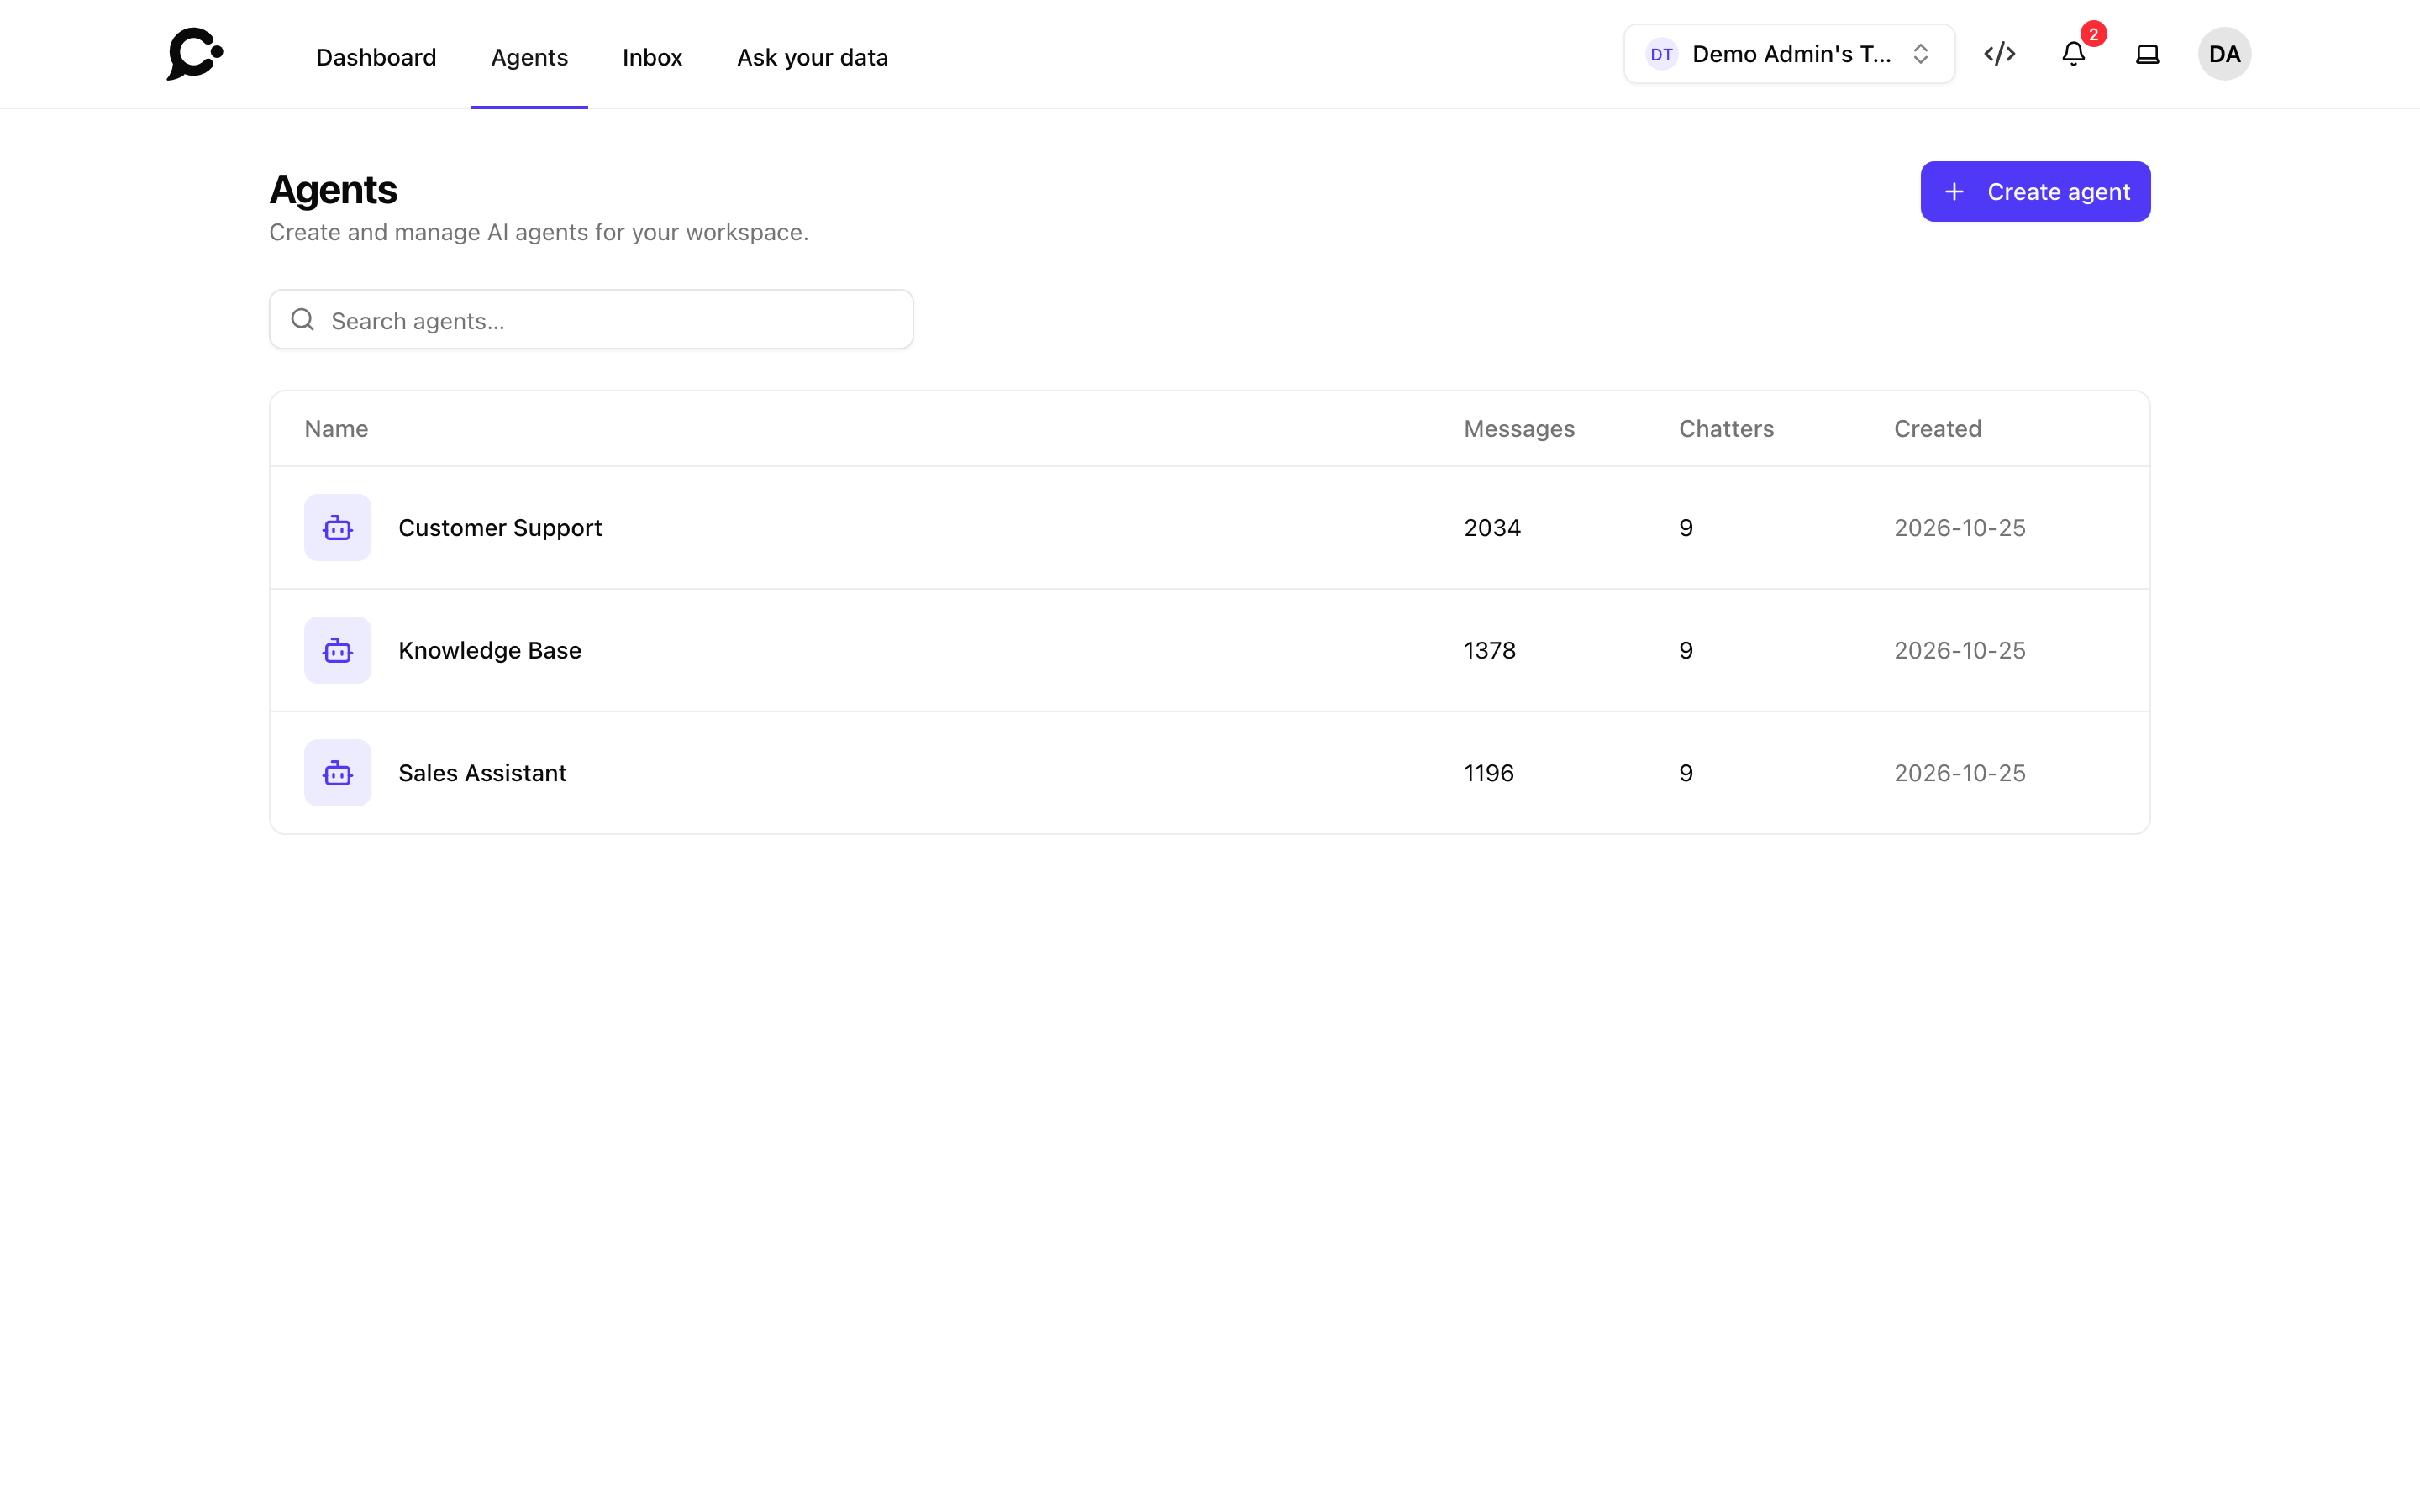This screenshot has width=2420, height=1512.
Task: Open the developer code icon
Action: click(1999, 54)
